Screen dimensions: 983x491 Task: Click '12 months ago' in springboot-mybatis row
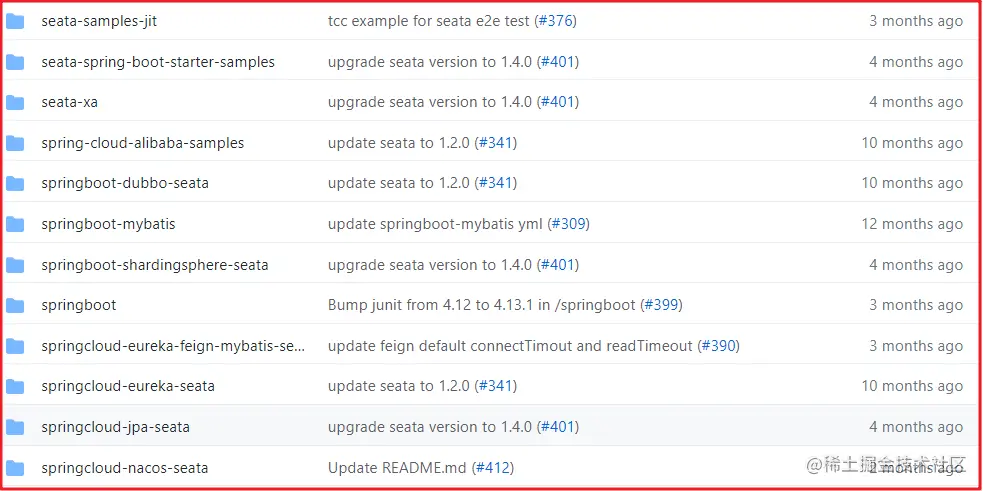point(912,224)
